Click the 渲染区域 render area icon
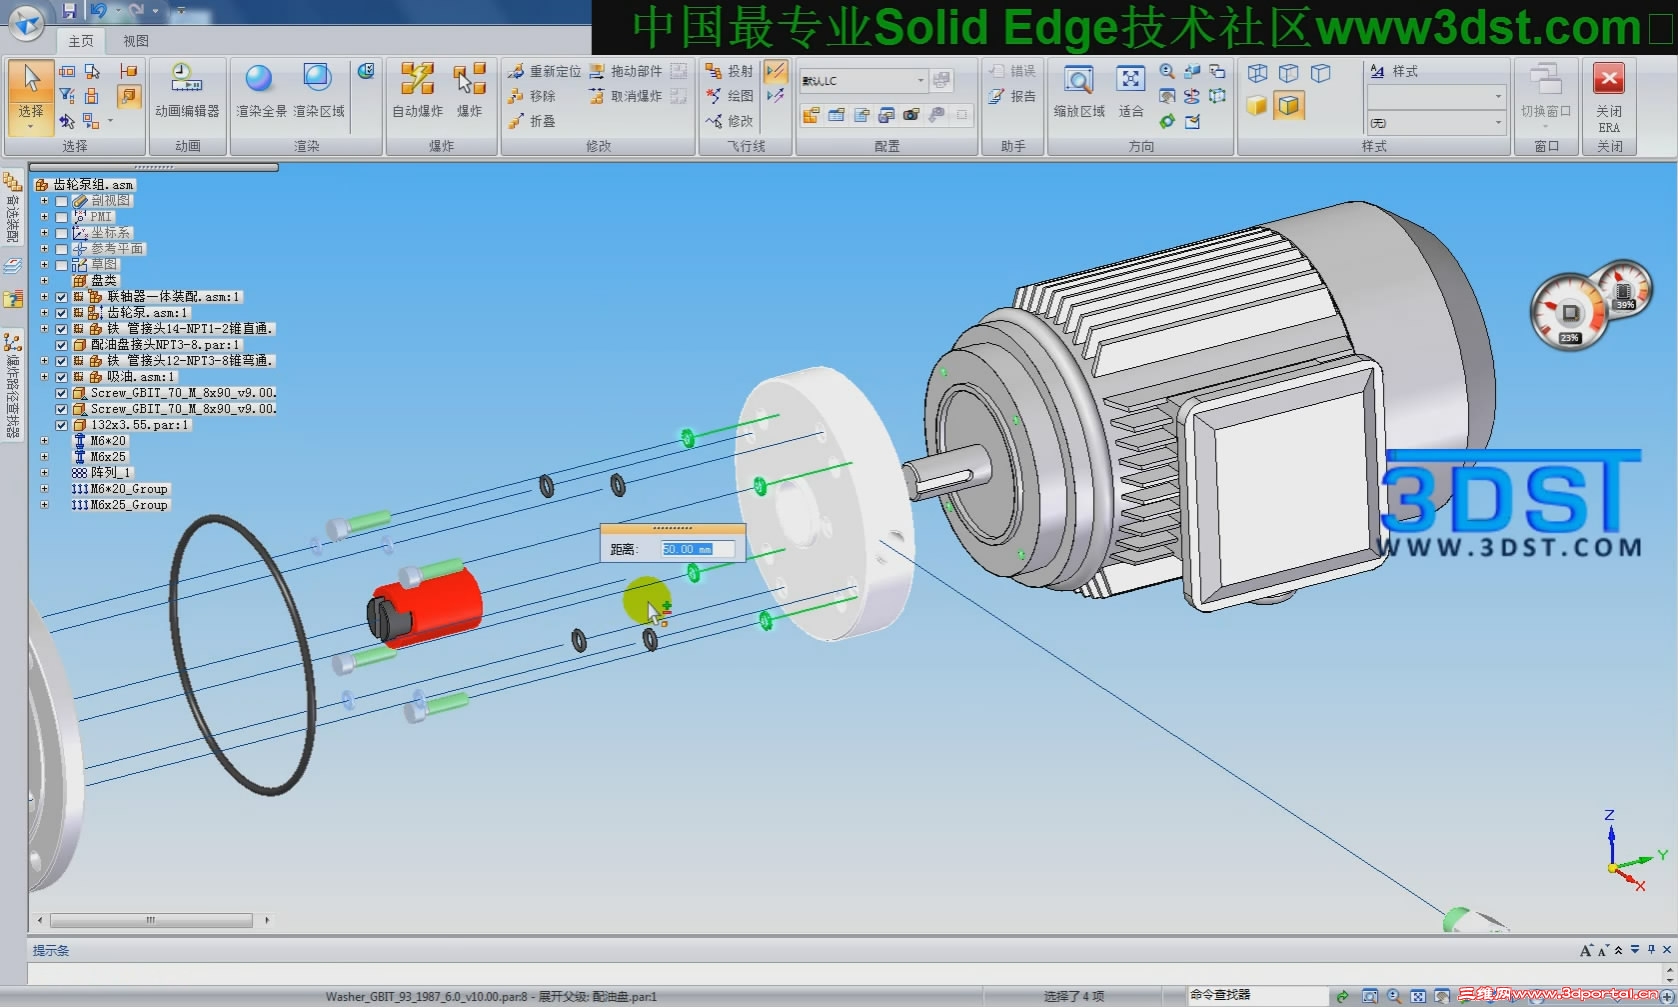 pos(318,90)
